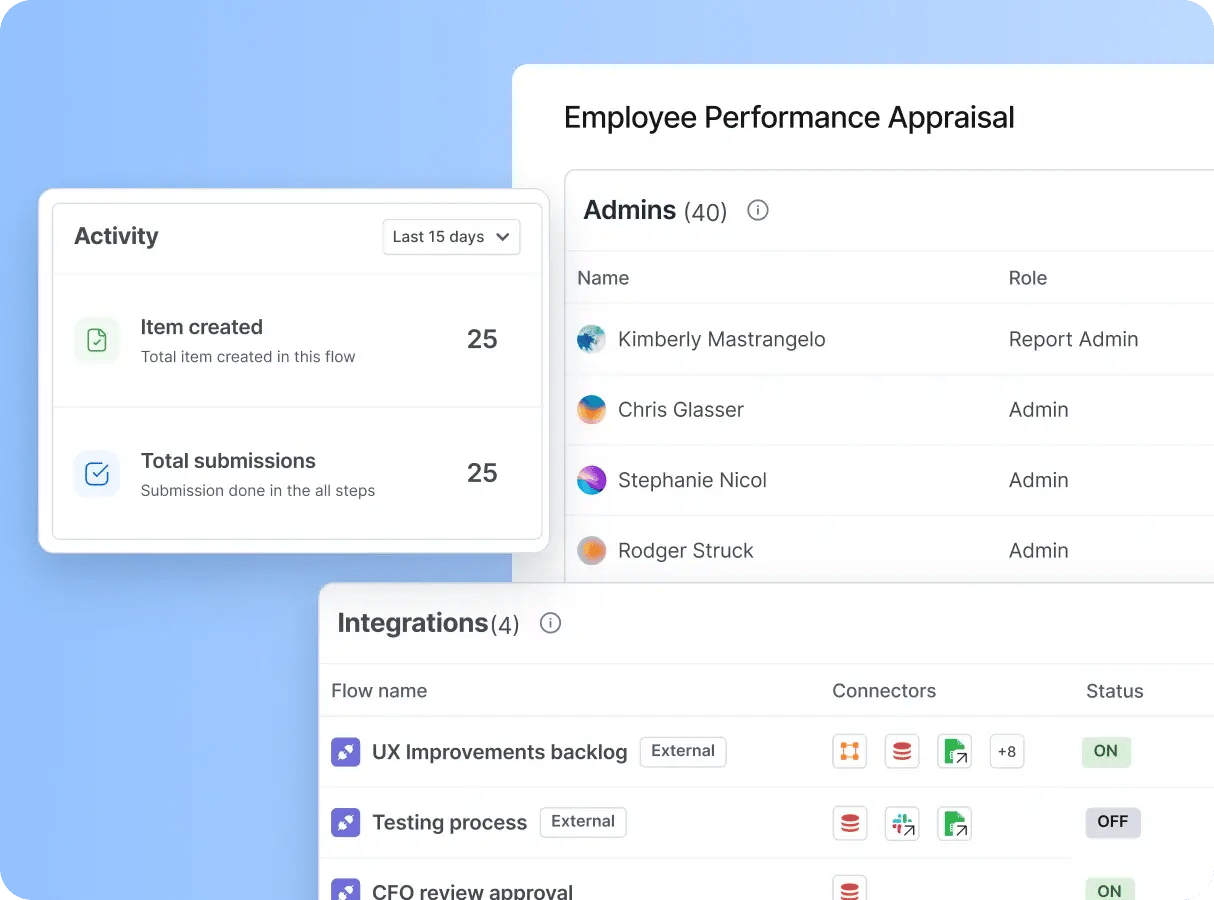This screenshot has width=1214, height=900.
Task: Click the blue Total submissions checkmark icon
Action: [x=97, y=474]
